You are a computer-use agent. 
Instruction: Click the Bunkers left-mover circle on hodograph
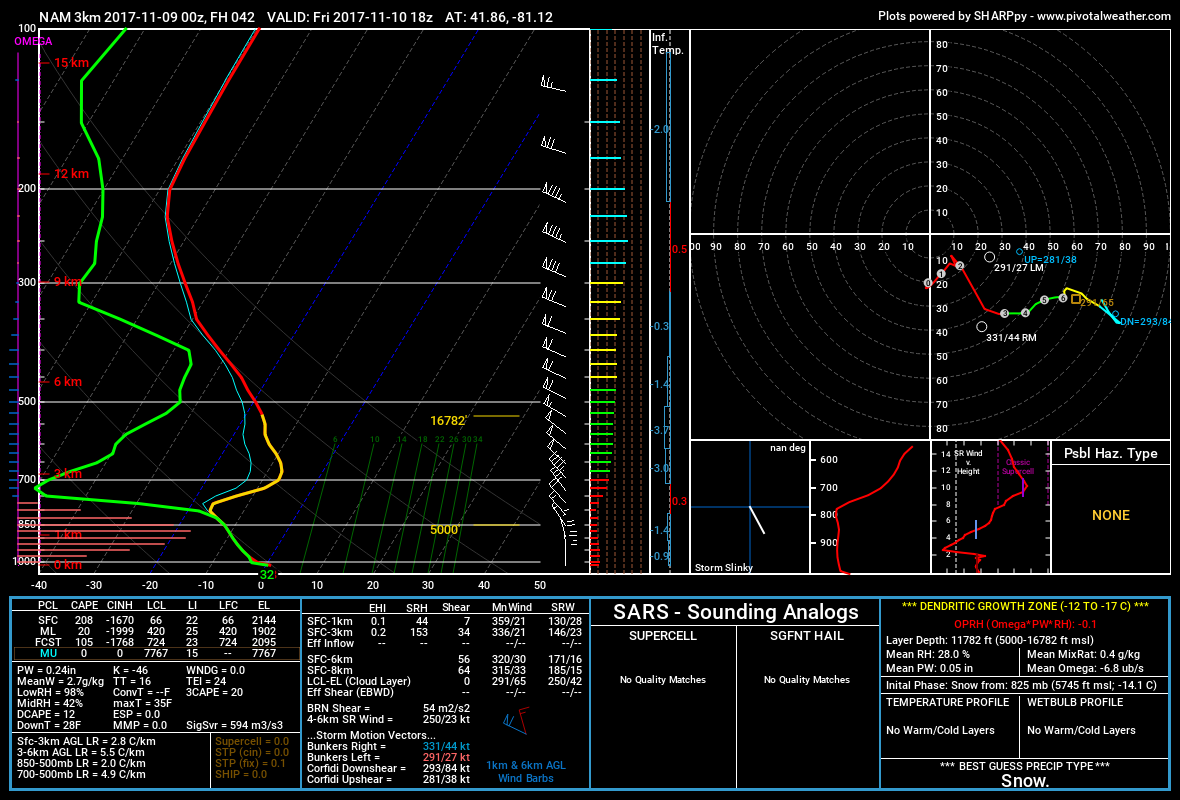(990, 257)
